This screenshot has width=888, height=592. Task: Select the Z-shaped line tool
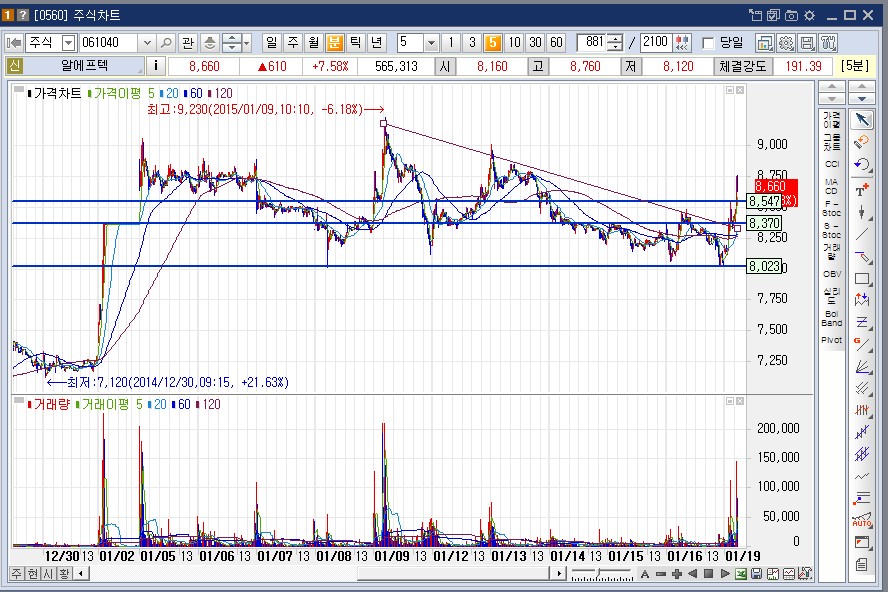[x=861, y=322]
